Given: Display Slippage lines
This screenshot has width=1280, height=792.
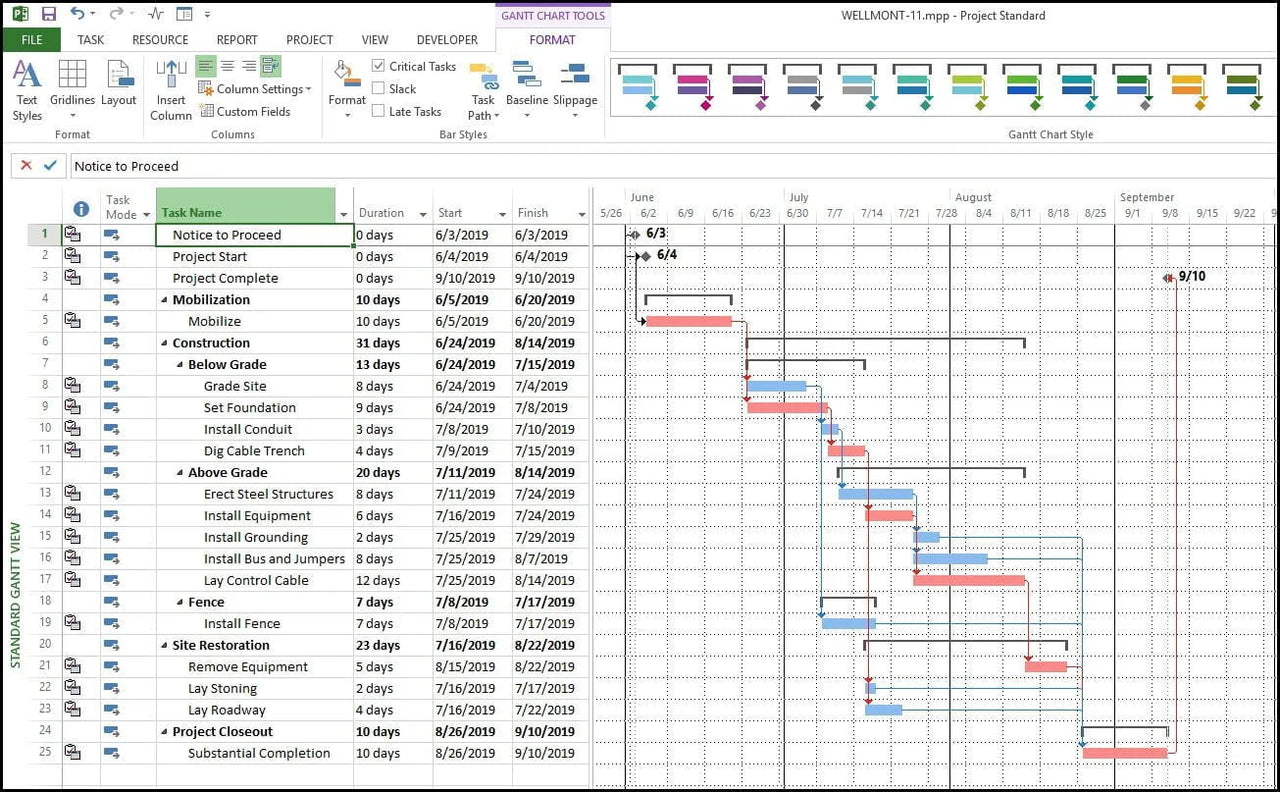Looking at the screenshot, I should [575, 88].
